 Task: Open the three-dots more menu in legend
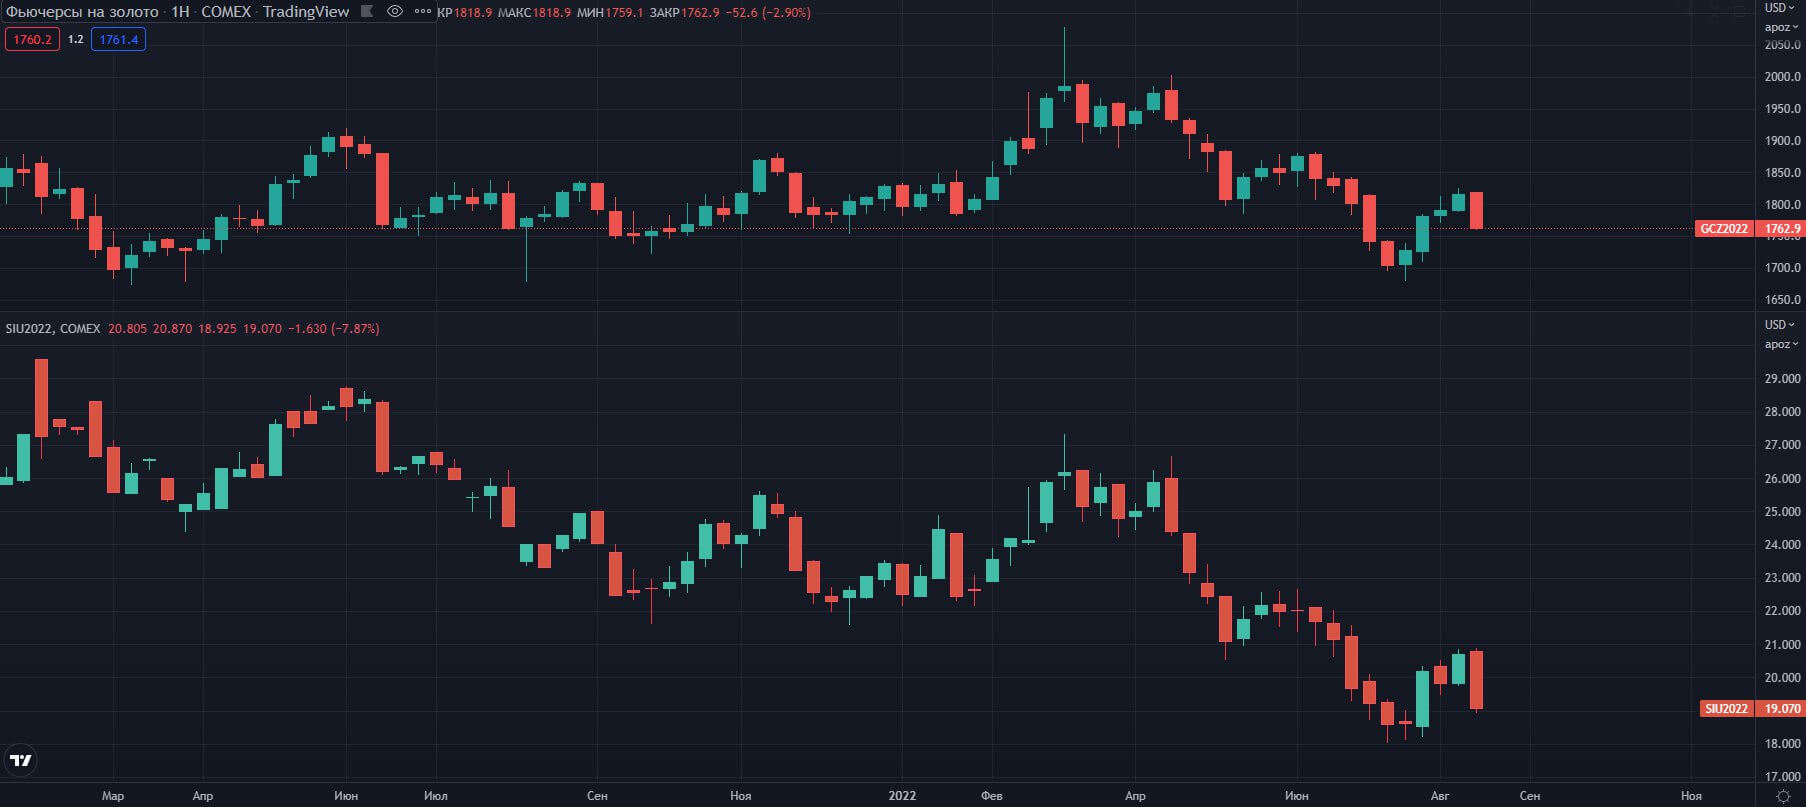(x=422, y=12)
